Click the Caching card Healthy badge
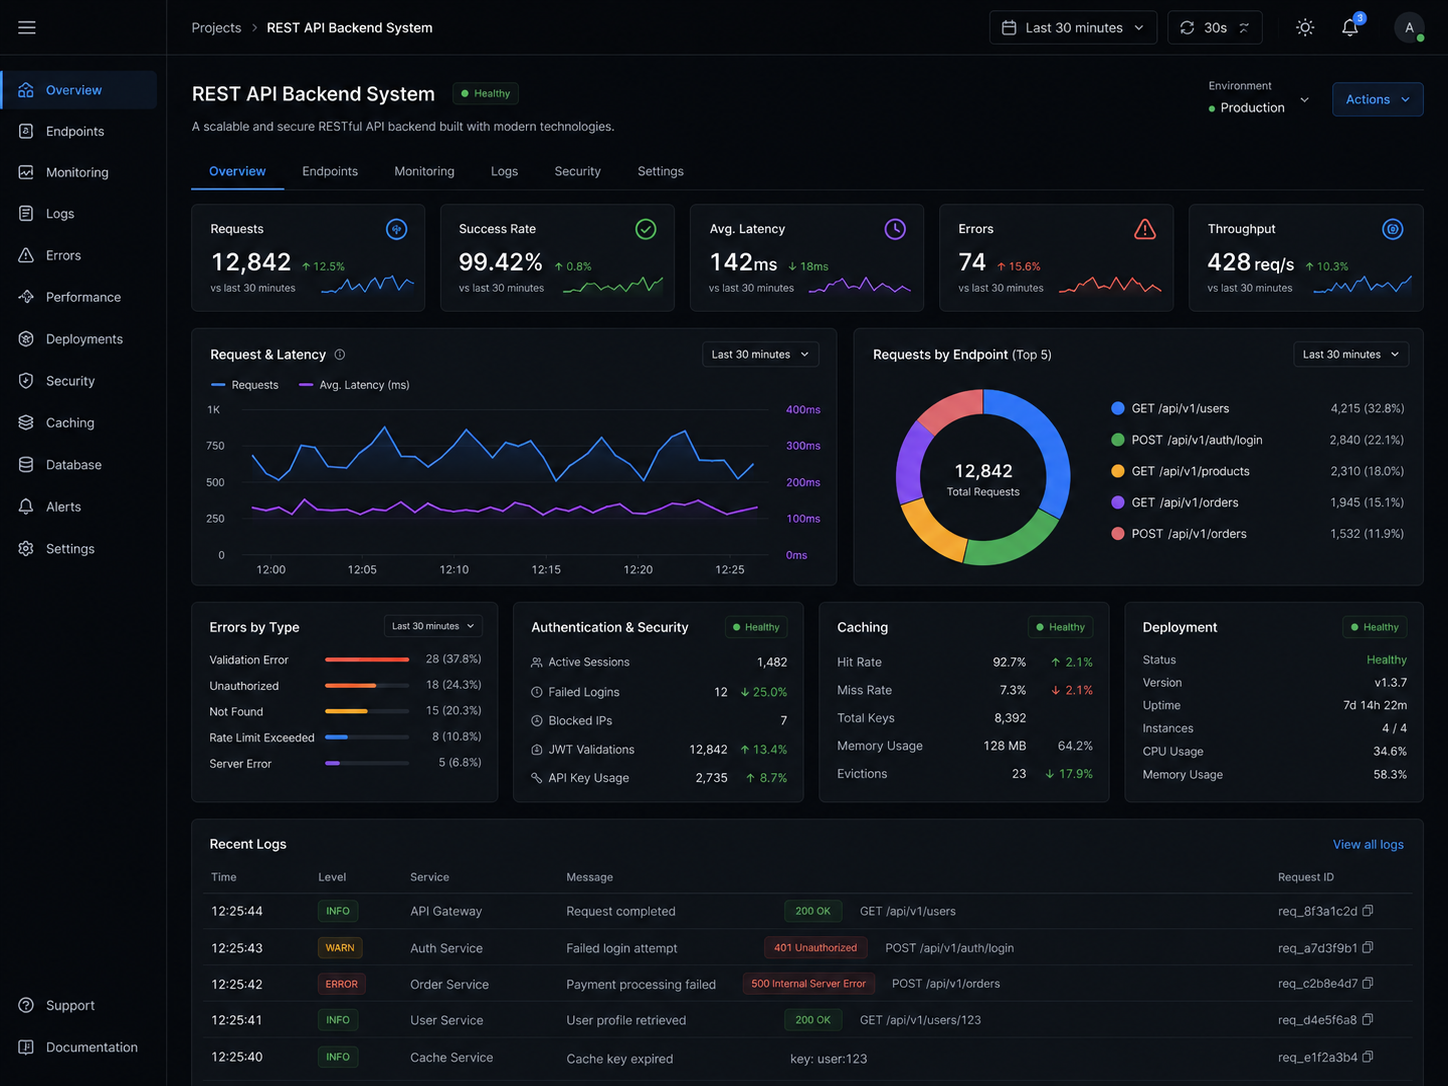 (1060, 628)
